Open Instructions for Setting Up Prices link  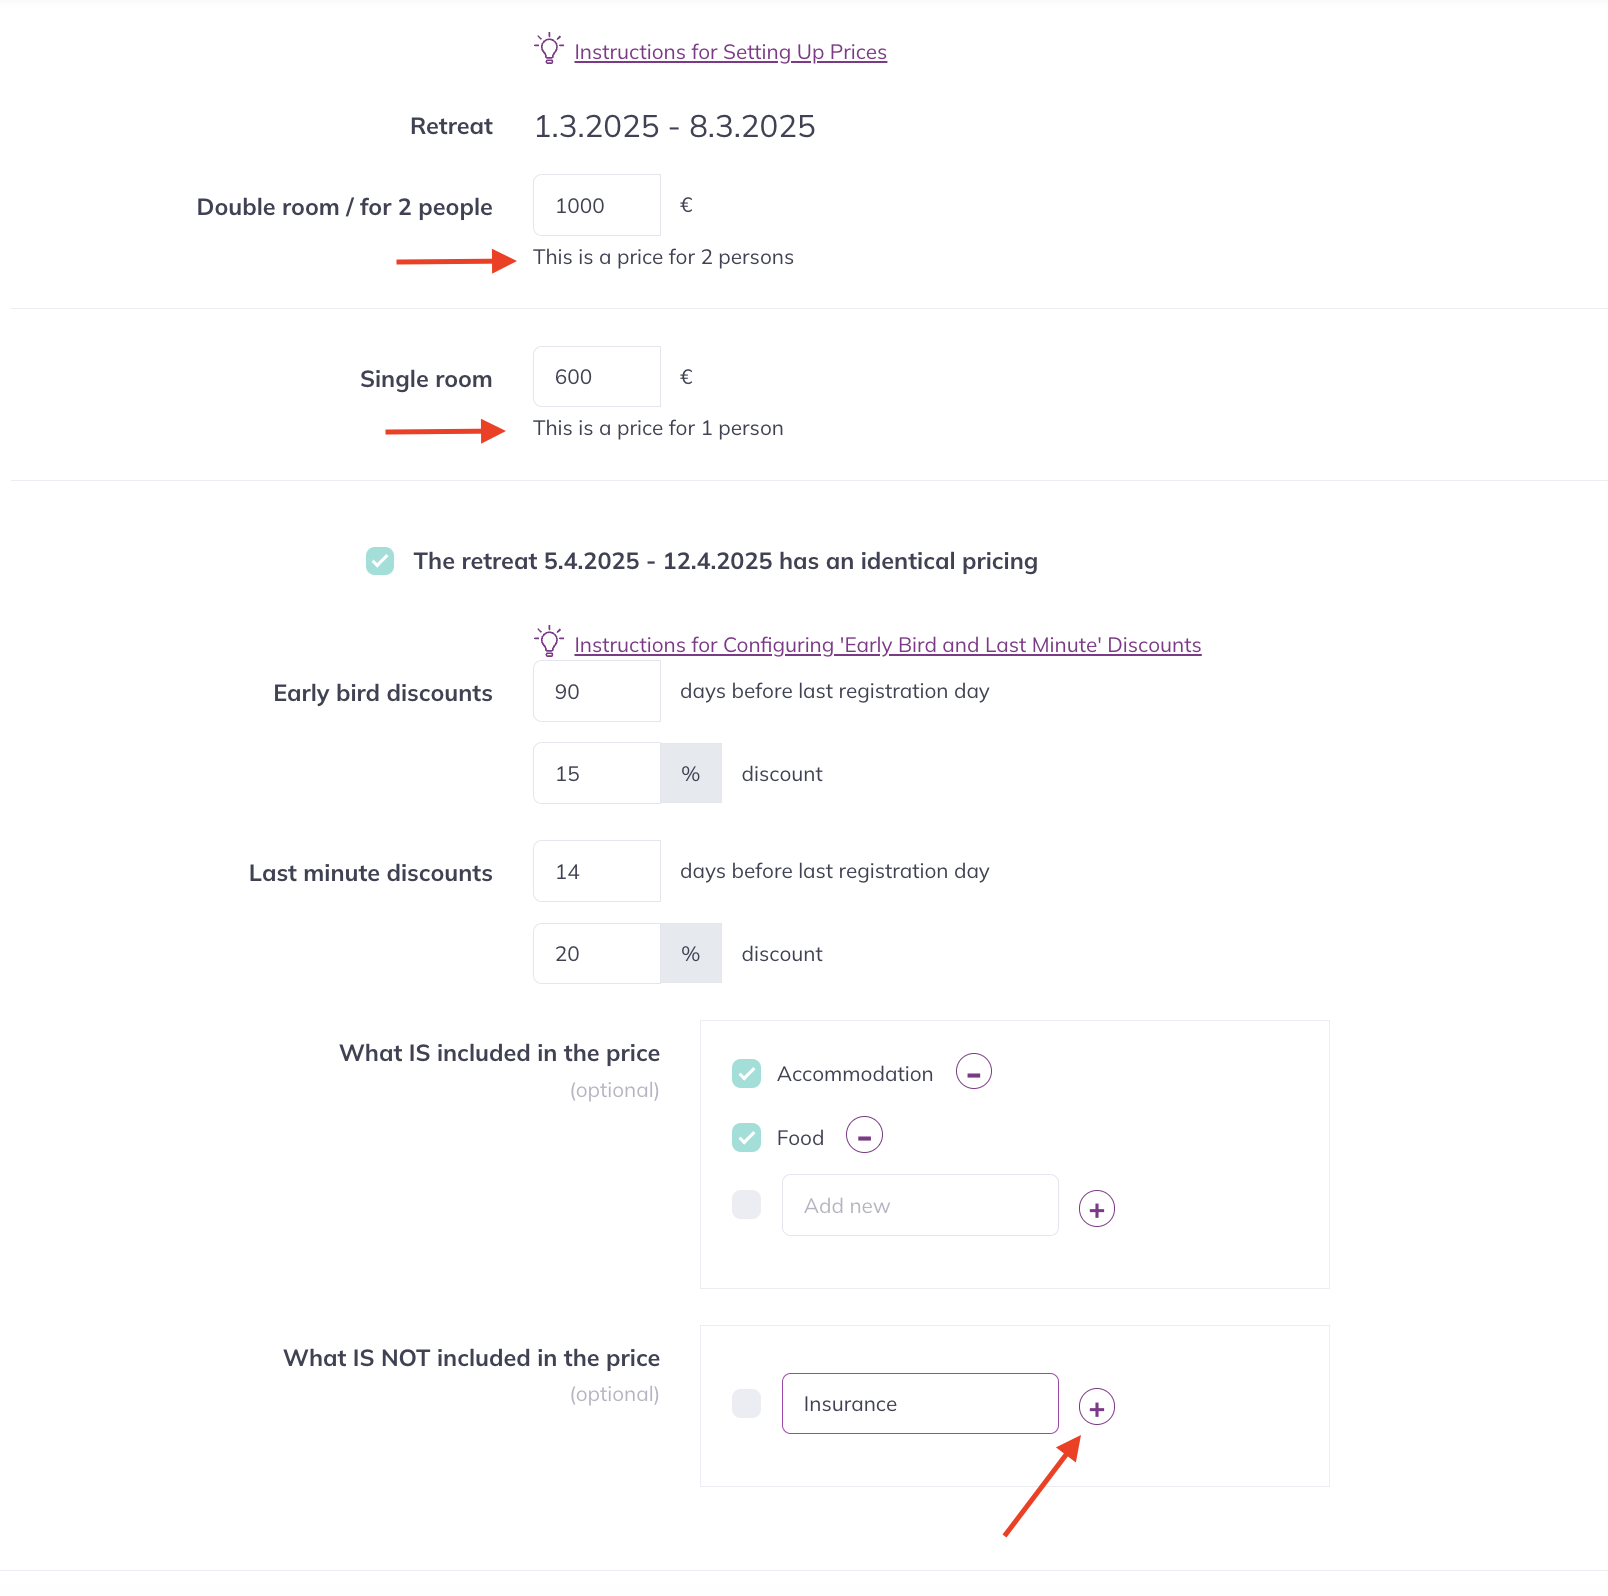(730, 52)
